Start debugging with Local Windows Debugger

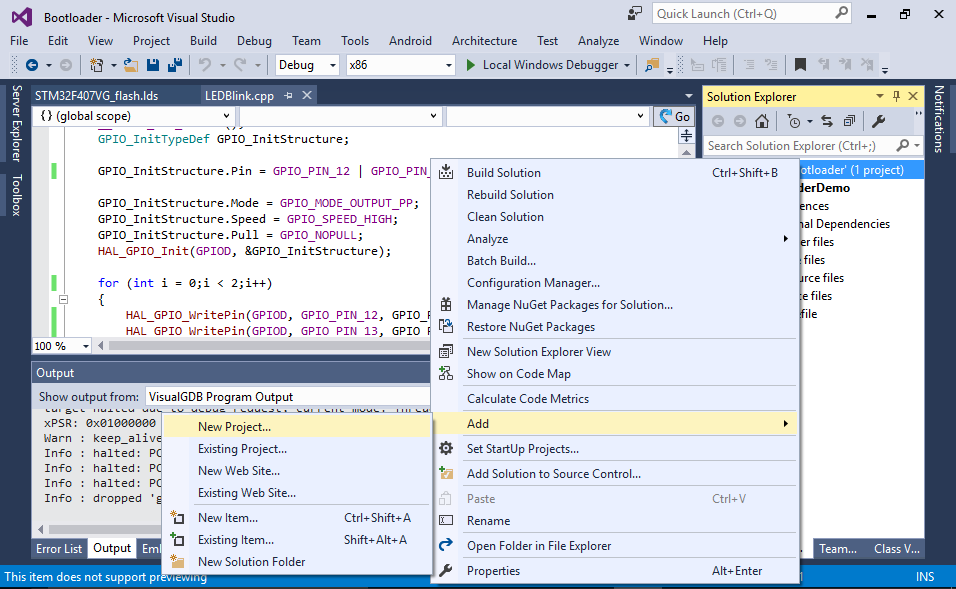(541, 65)
